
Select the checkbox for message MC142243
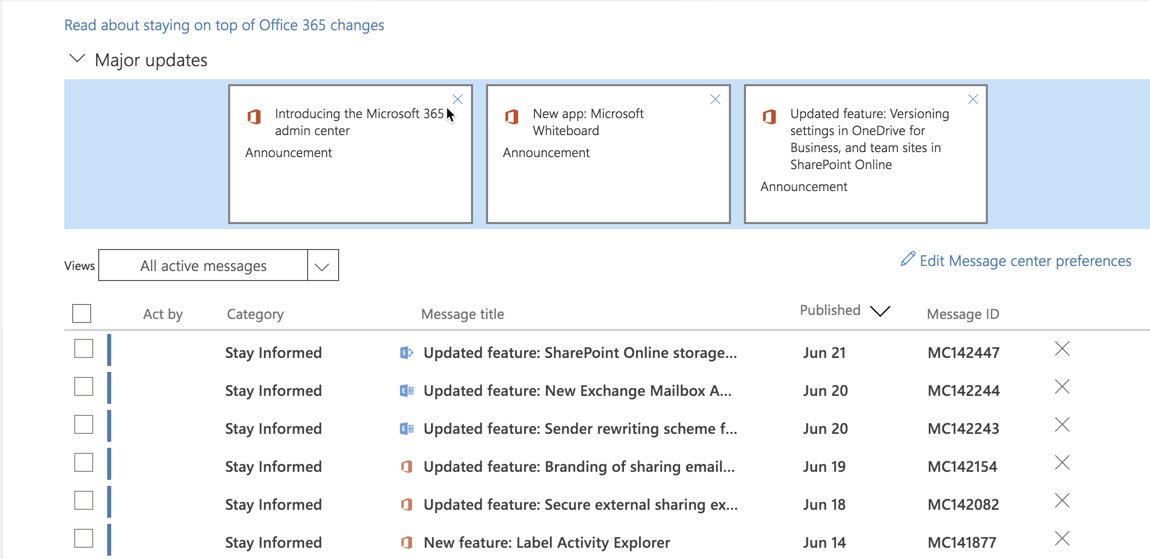84,424
